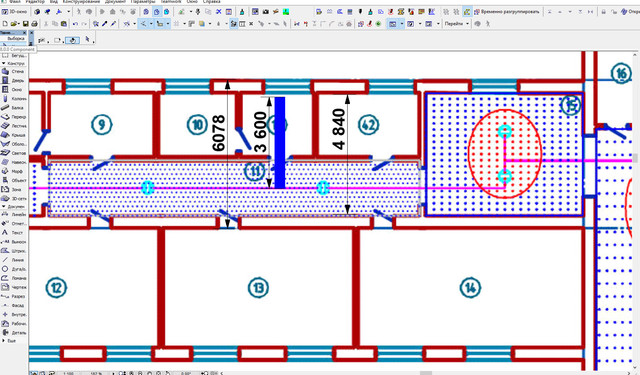
Task: Open the Справка menu
Action: (x=211, y=2)
